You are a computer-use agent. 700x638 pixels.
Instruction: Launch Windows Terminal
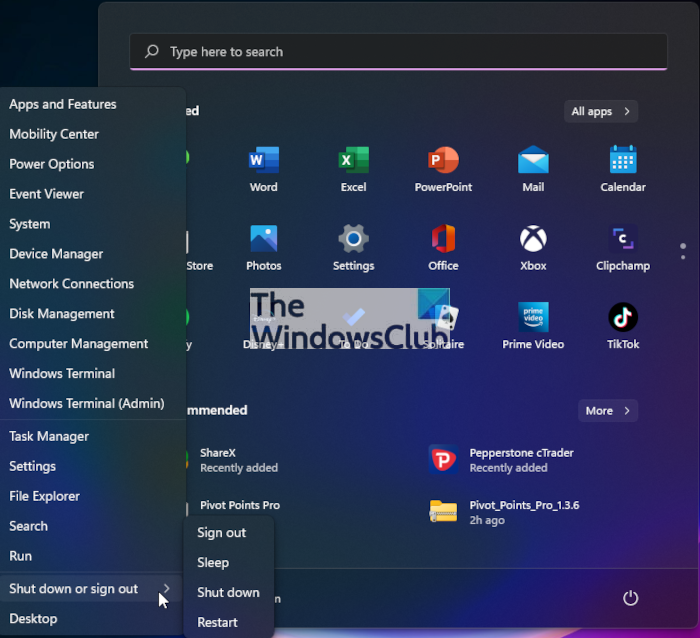click(x=92, y=374)
